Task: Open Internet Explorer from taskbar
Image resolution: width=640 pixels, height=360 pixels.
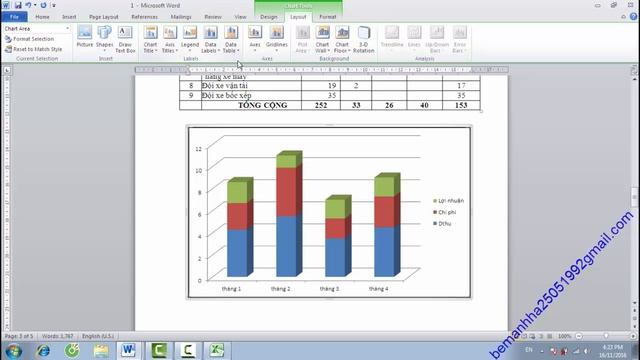Action: coord(43,351)
